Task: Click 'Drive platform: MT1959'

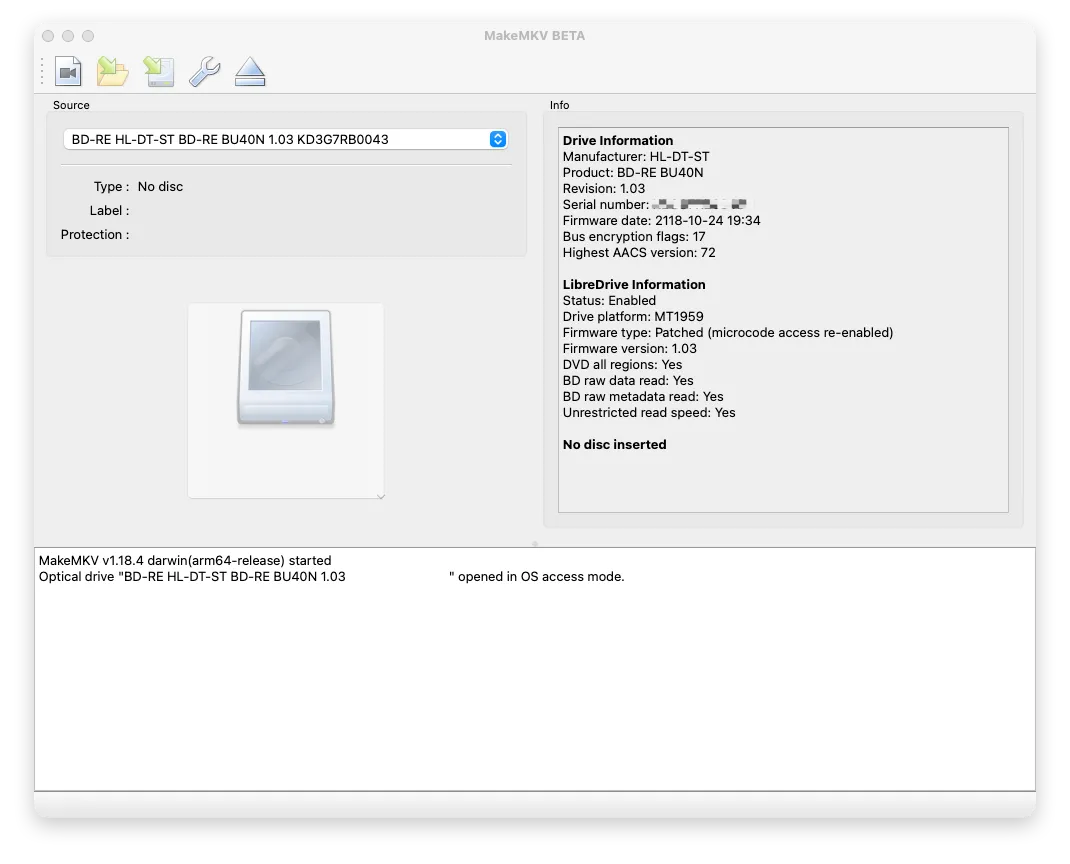Action: pos(633,317)
